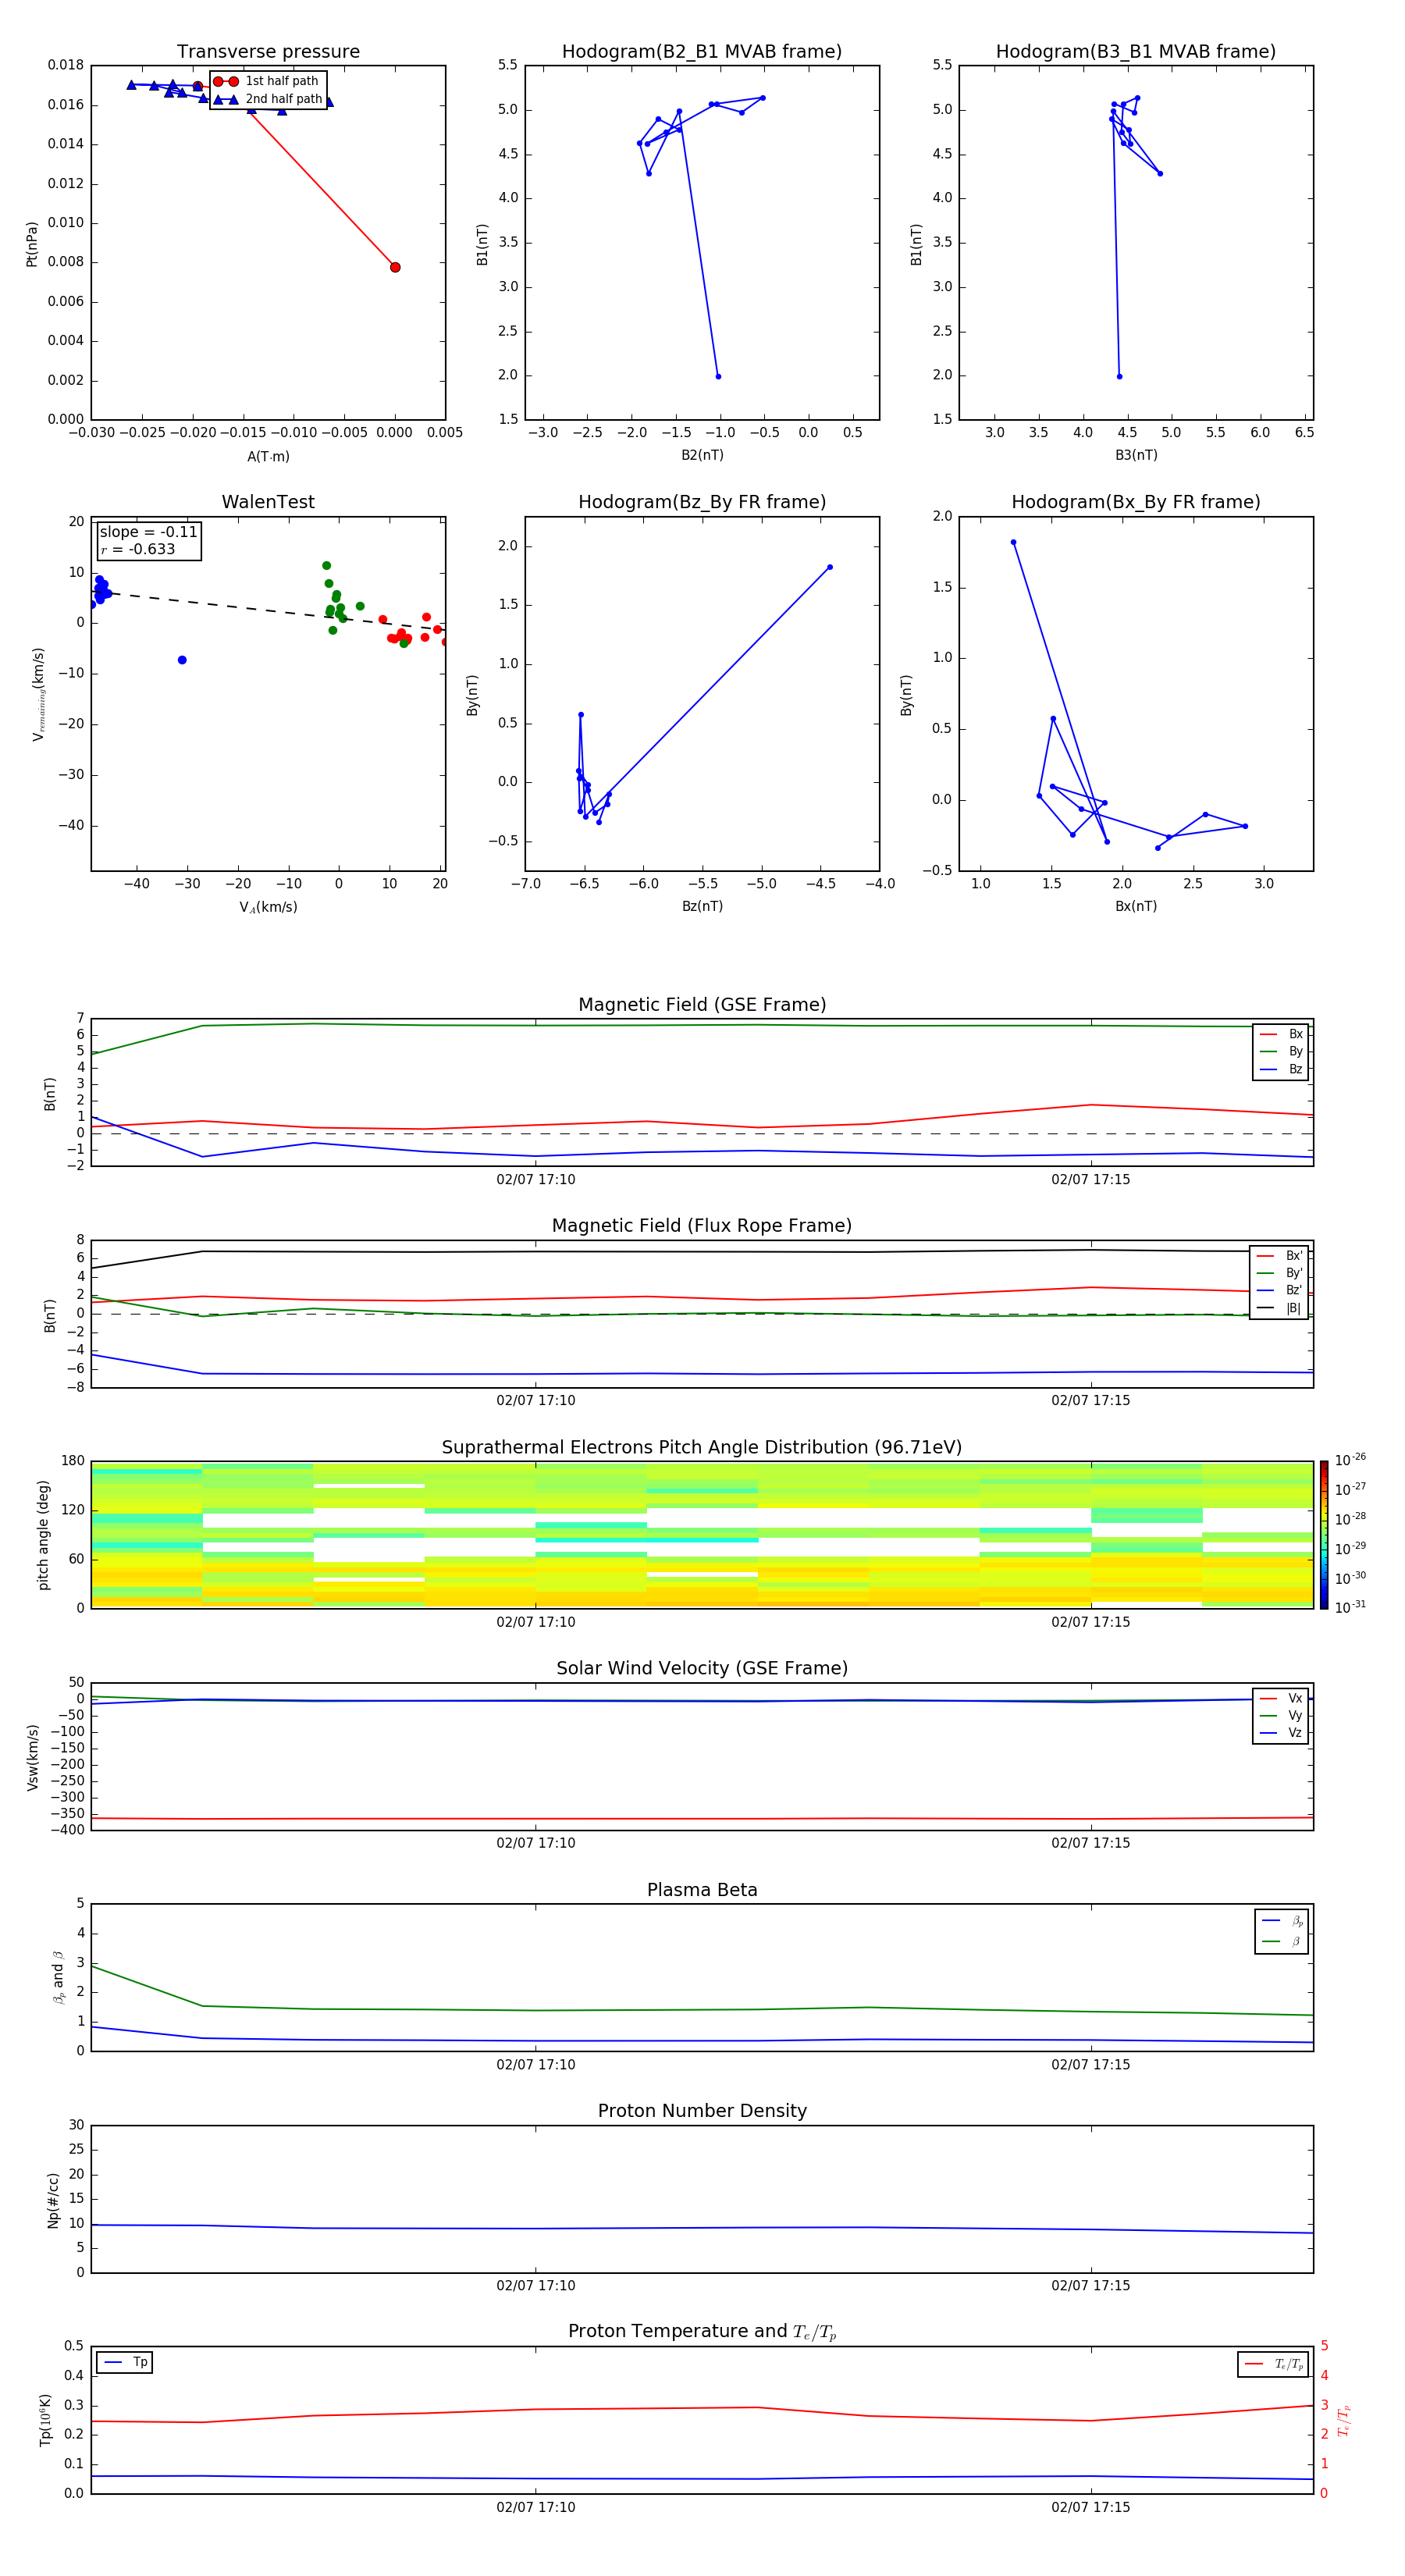Viewport: 1405px width, 2576px height.
Task: Click the "Pt(nPa)" y-axis label
Action: point(32,243)
